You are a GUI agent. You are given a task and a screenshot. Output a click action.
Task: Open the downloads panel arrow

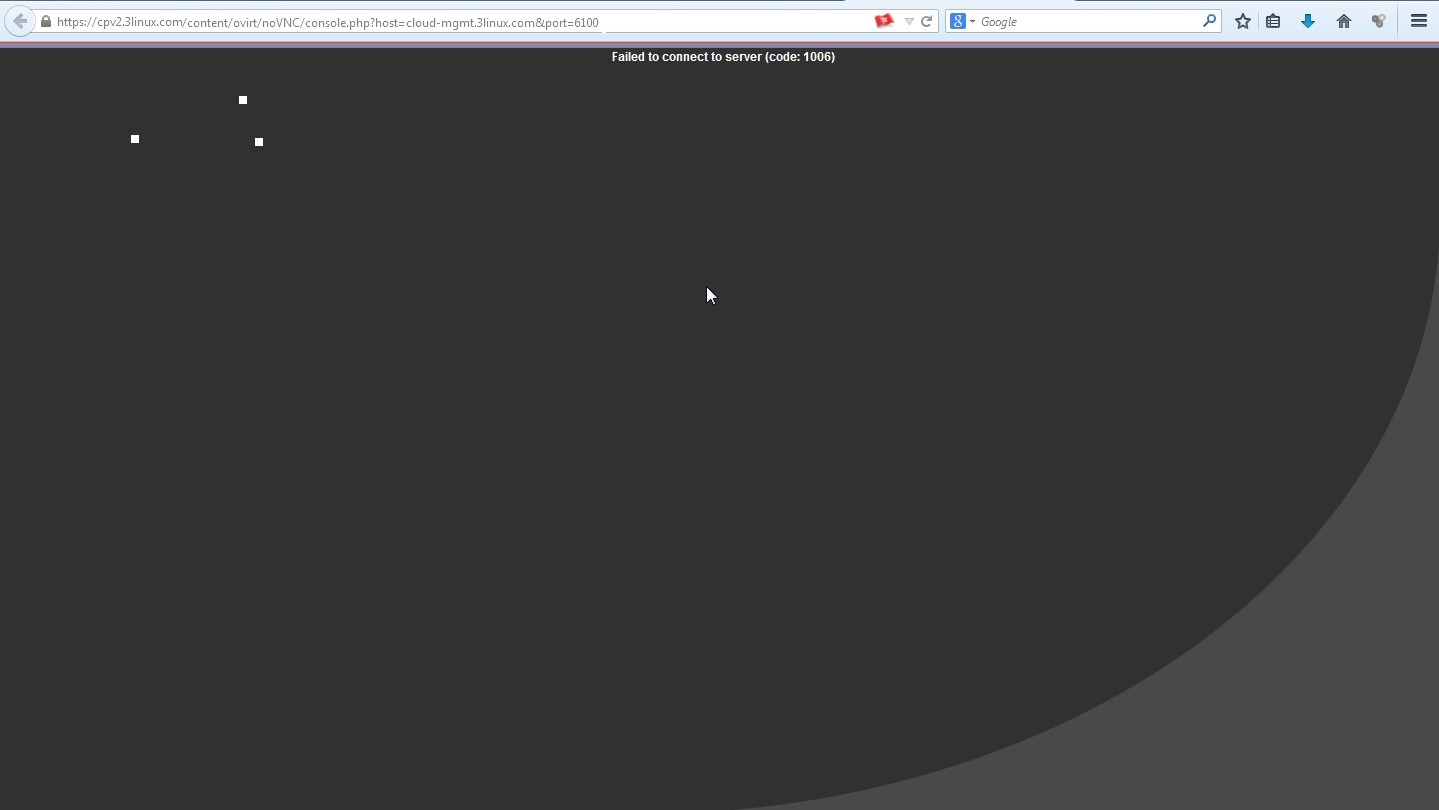(x=1307, y=21)
